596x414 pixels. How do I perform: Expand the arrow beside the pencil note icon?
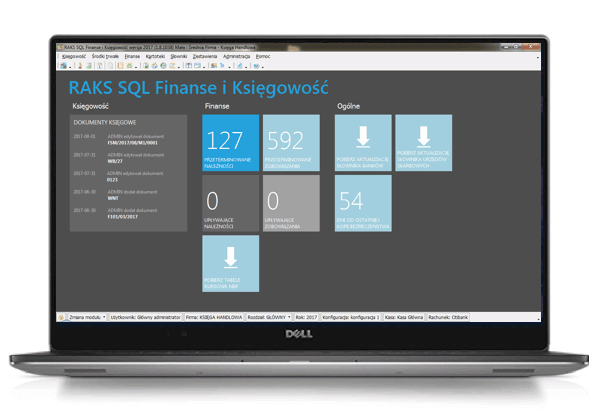pos(246,67)
